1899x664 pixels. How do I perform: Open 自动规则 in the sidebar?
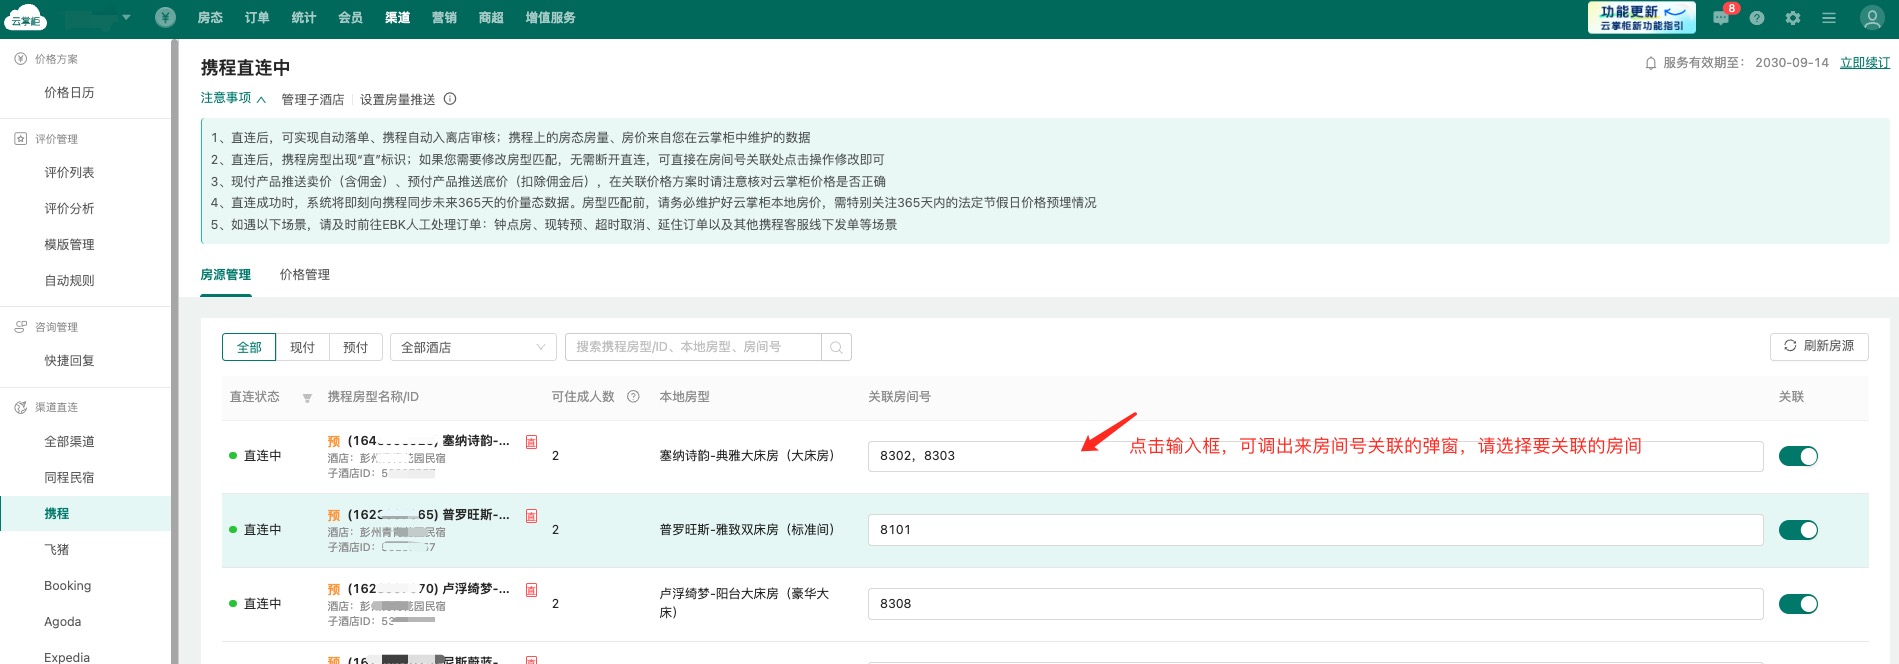click(69, 281)
